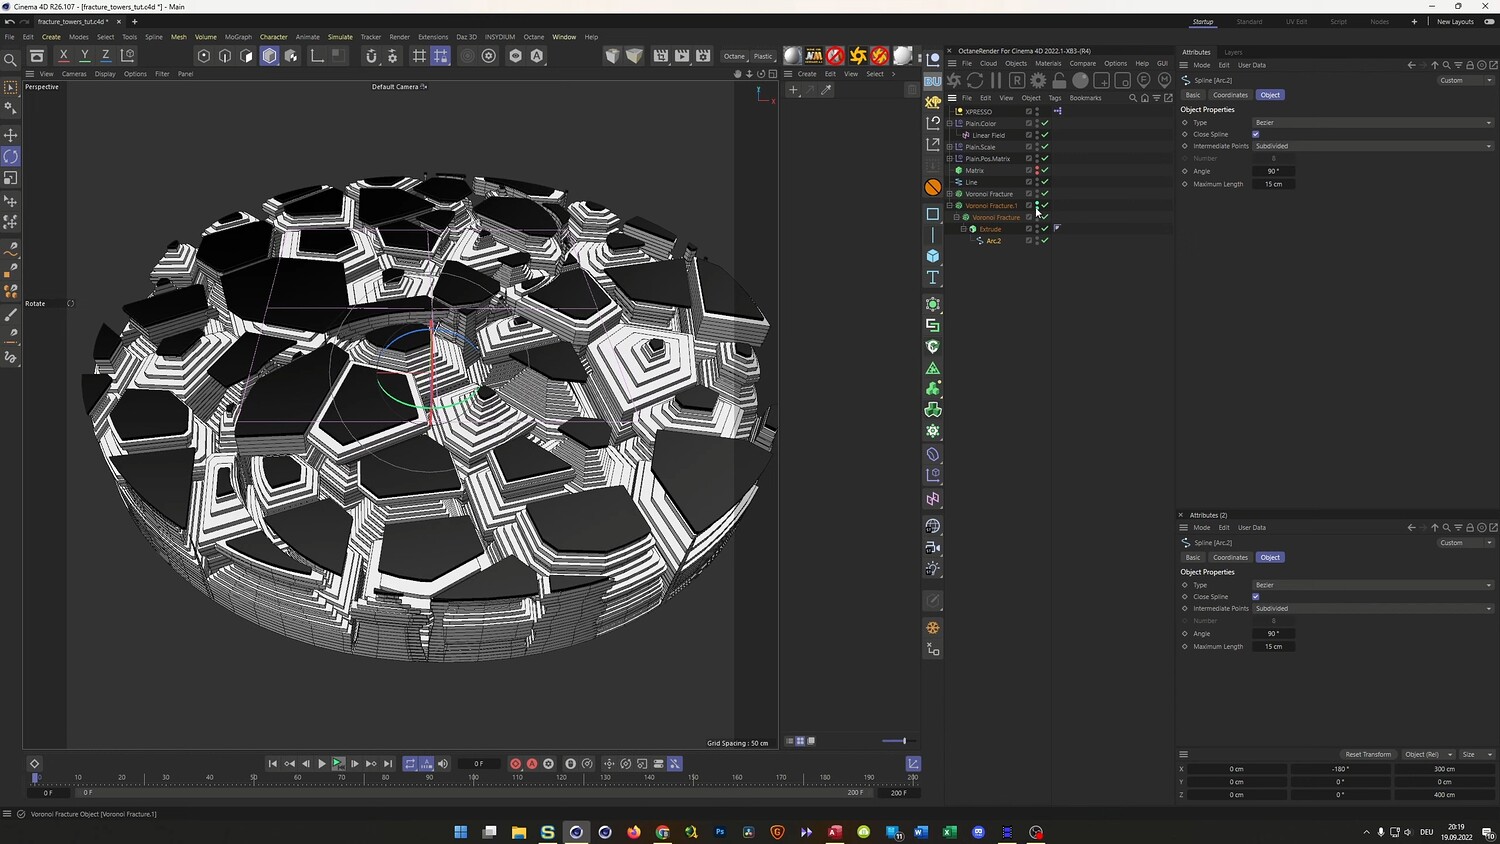Switch to the Layers tab

coord(1233,52)
